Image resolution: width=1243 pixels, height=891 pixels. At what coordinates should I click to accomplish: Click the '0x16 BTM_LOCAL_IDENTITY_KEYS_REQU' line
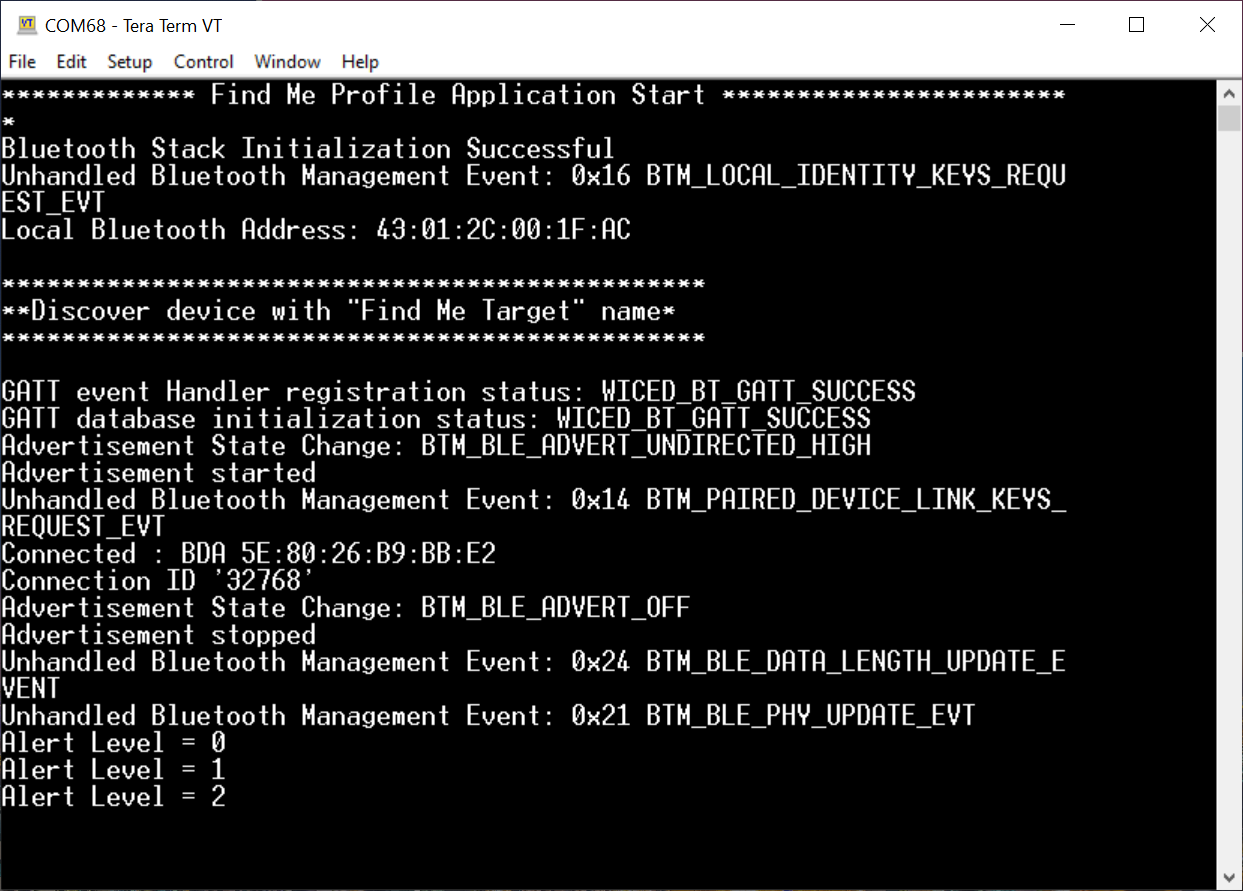tap(533, 176)
